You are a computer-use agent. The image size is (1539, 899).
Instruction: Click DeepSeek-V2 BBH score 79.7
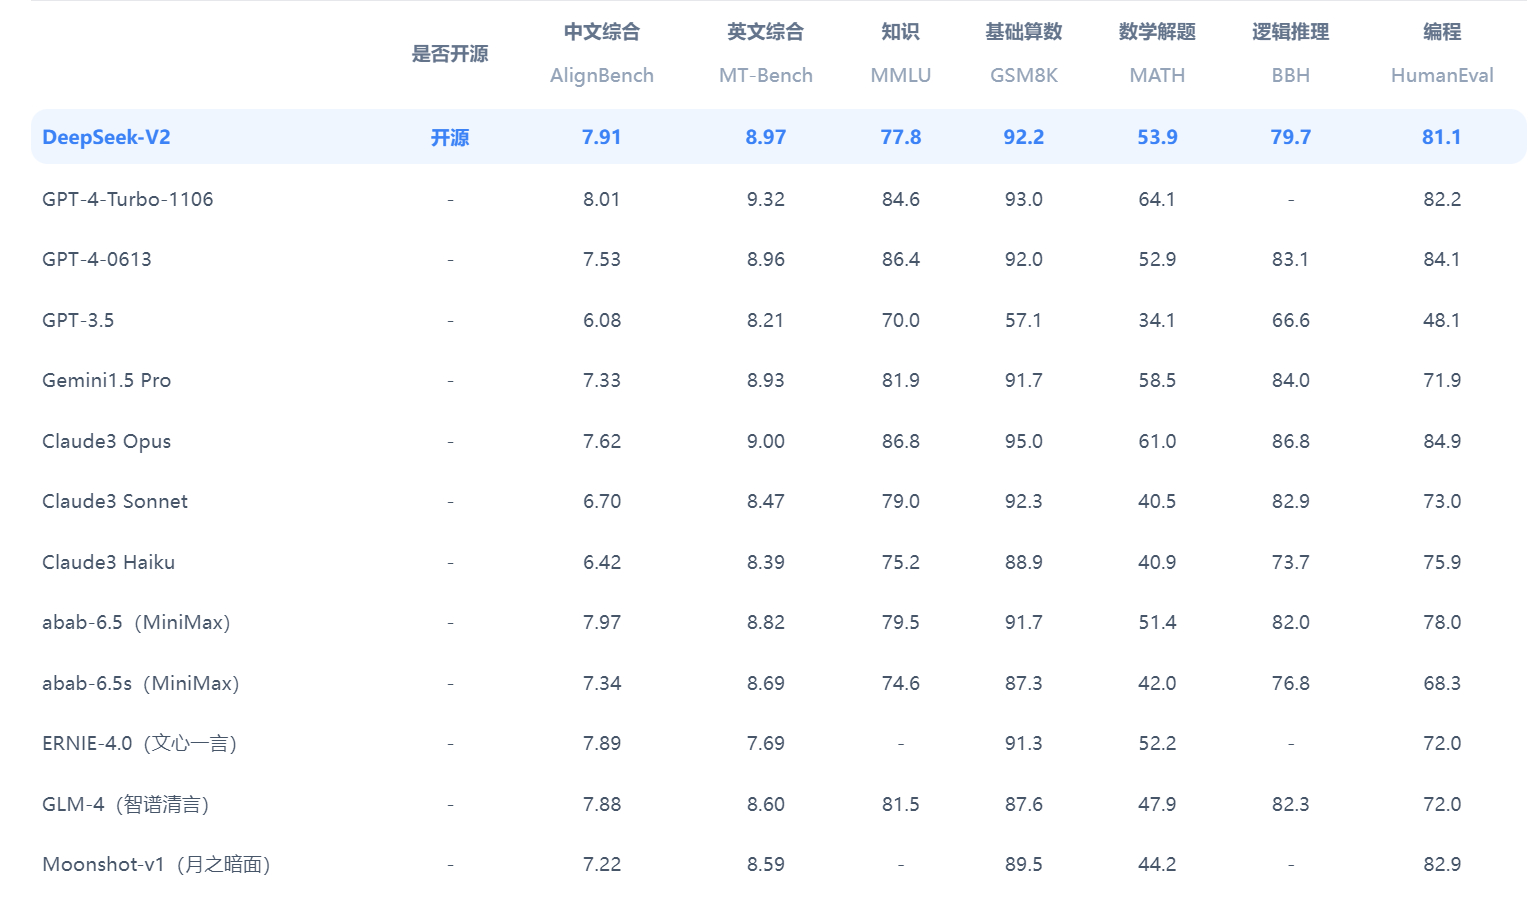point(1291,137)
